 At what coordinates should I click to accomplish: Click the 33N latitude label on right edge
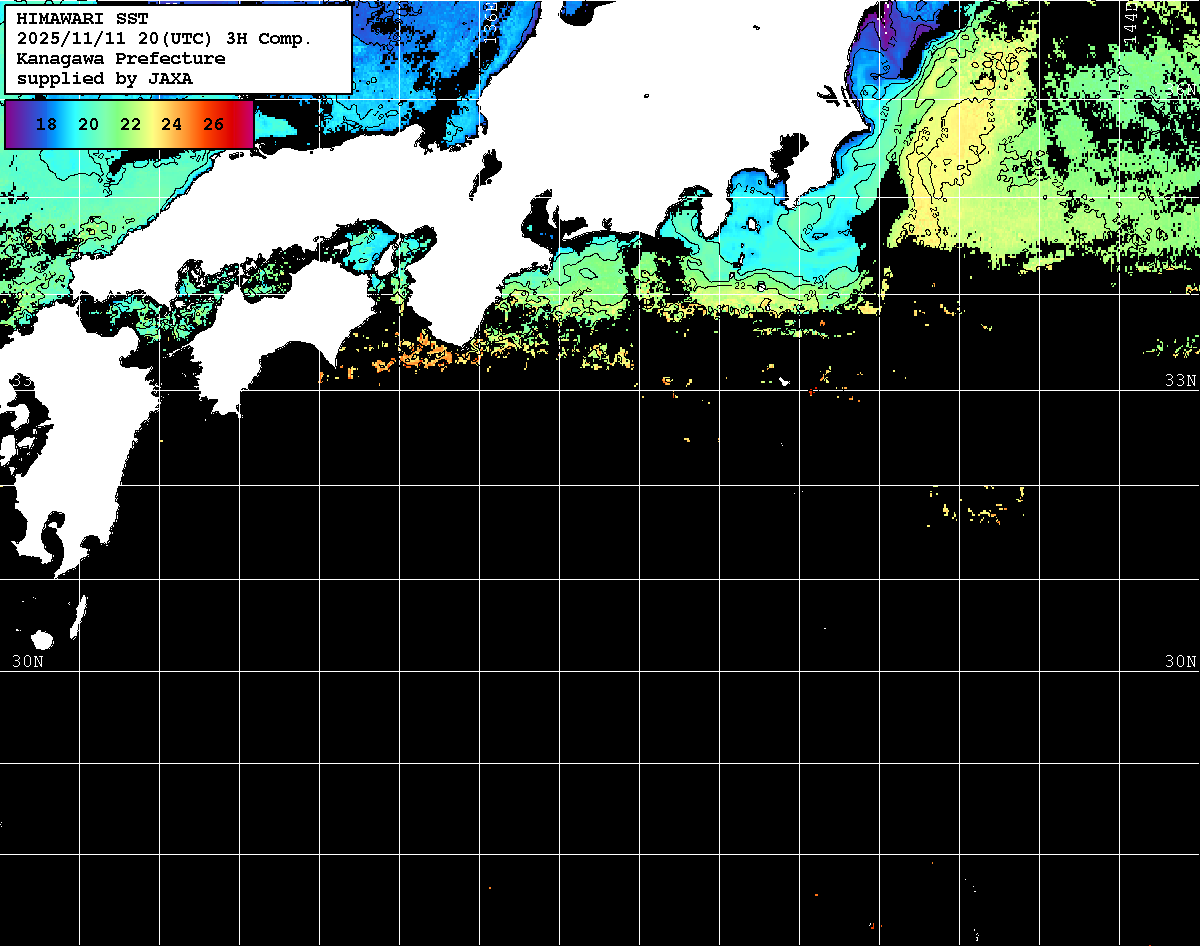1180,381
